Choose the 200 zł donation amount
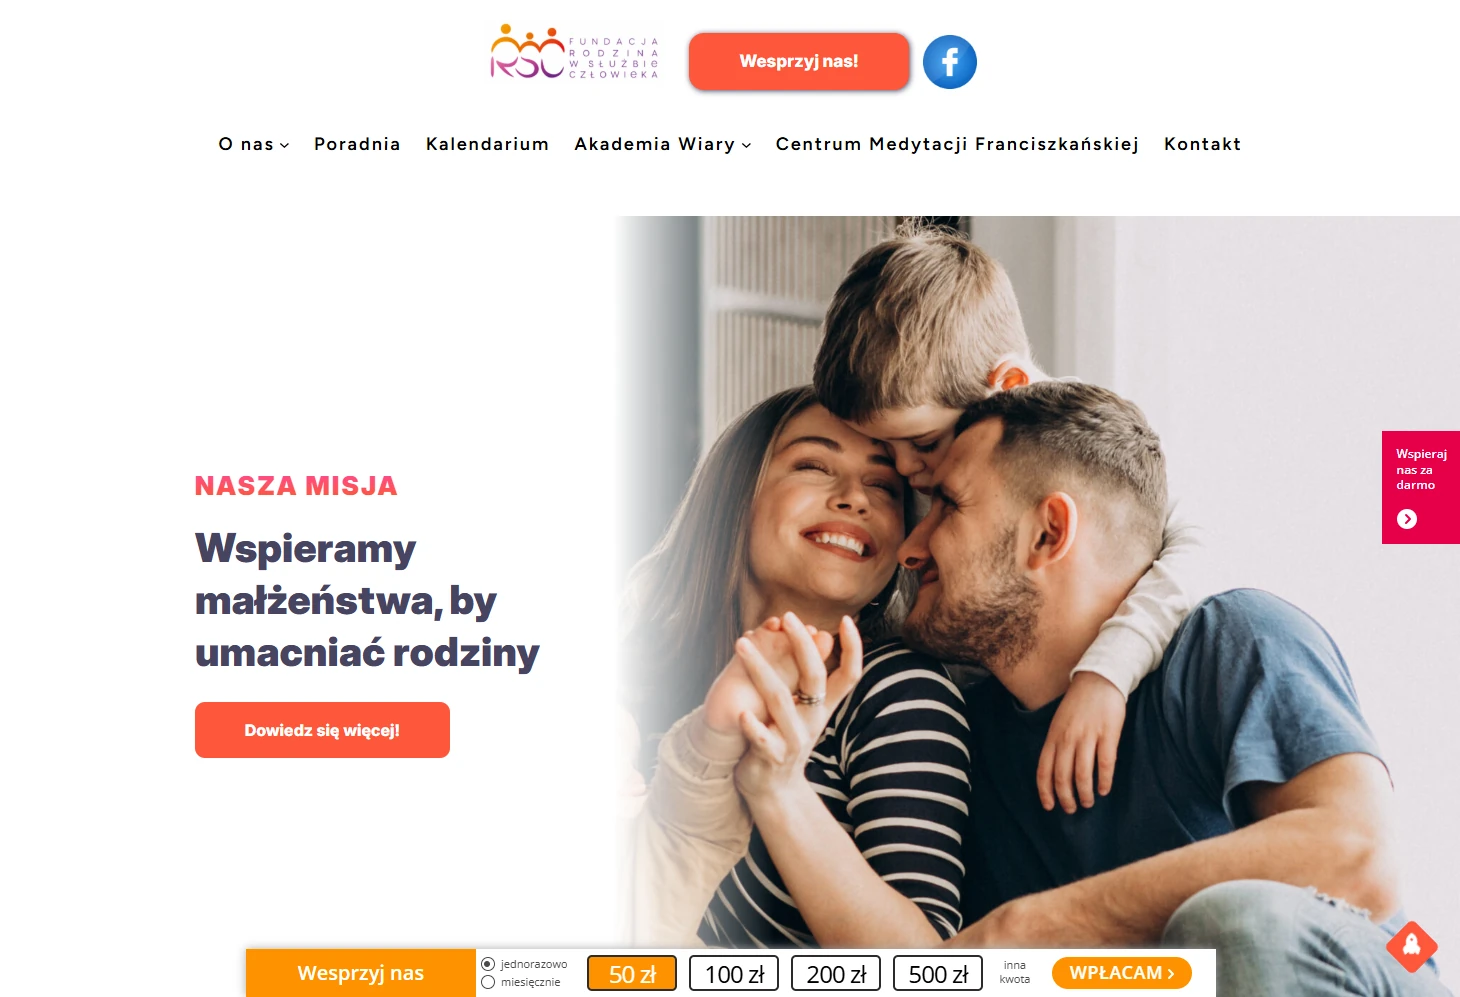The width and height of the screenshot is (1460, 997). (836, 973)
